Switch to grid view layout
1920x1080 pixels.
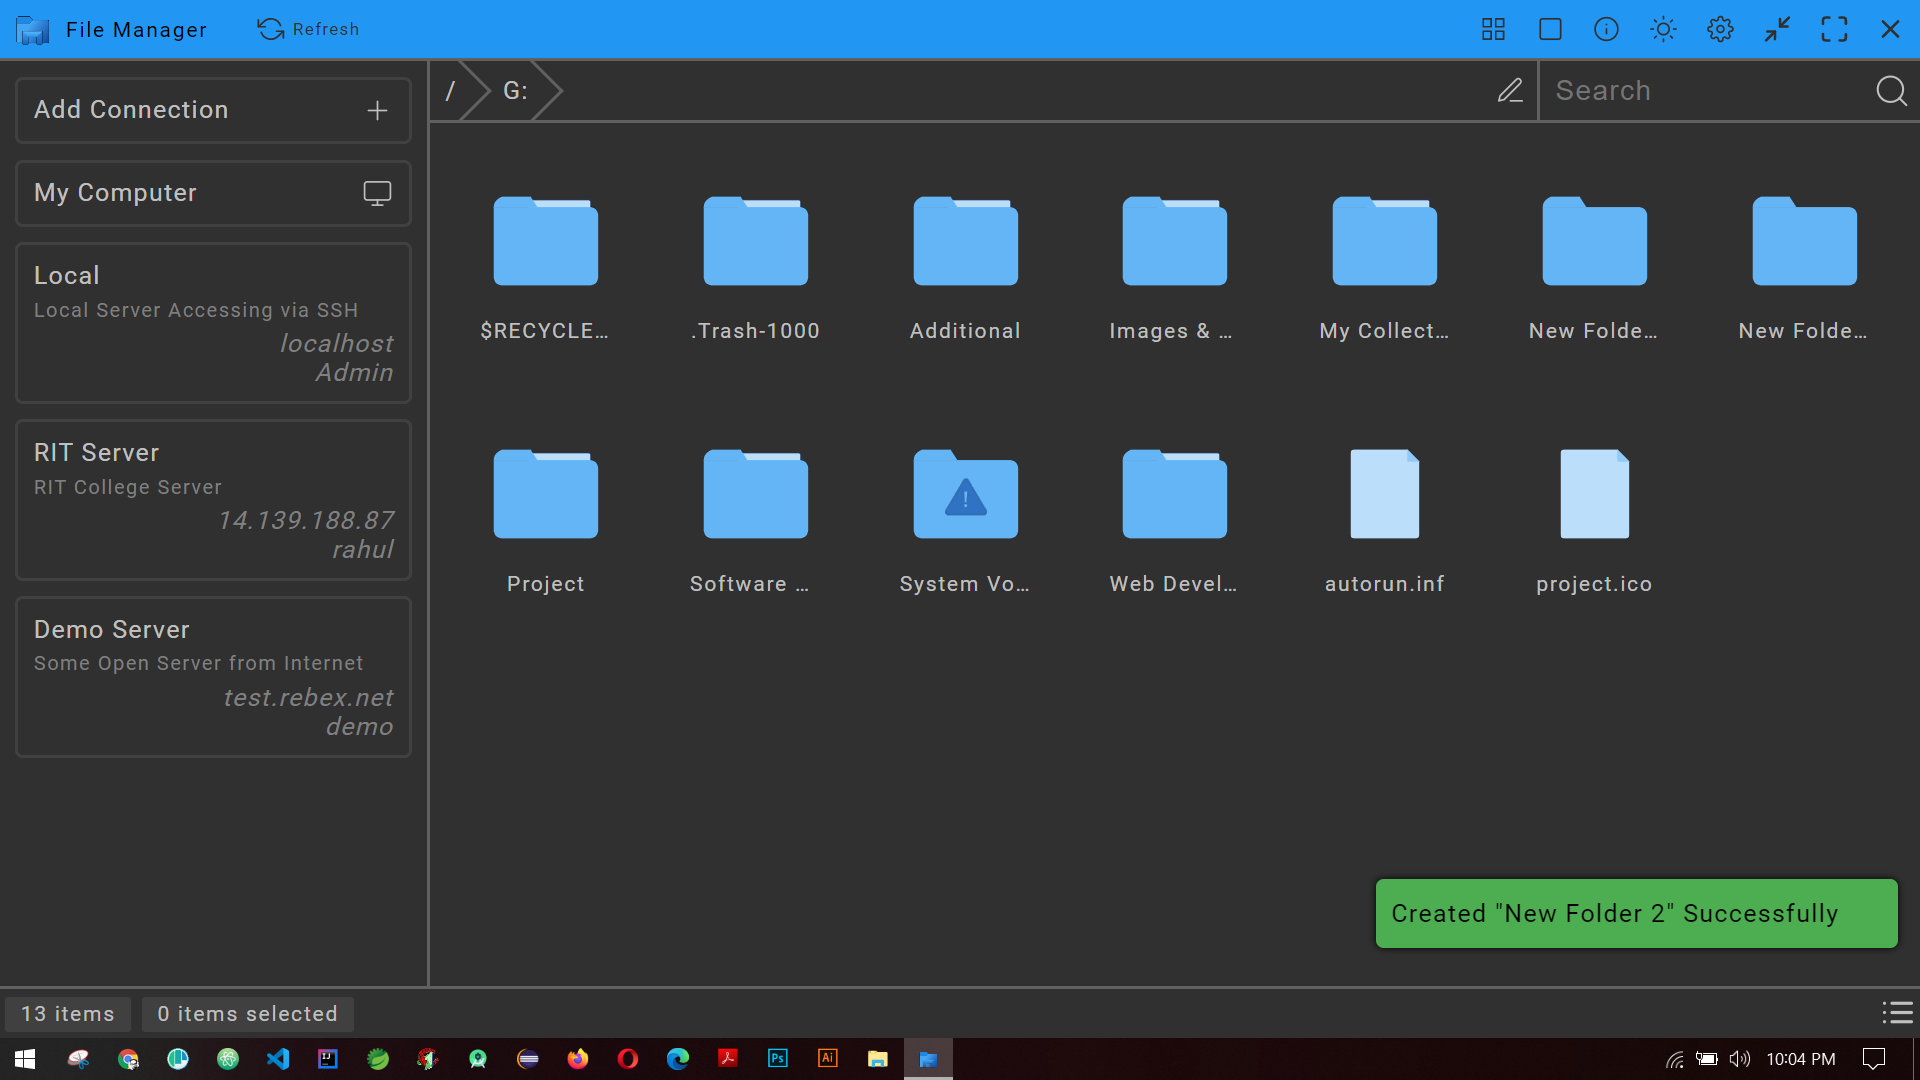click(1493, 29)
